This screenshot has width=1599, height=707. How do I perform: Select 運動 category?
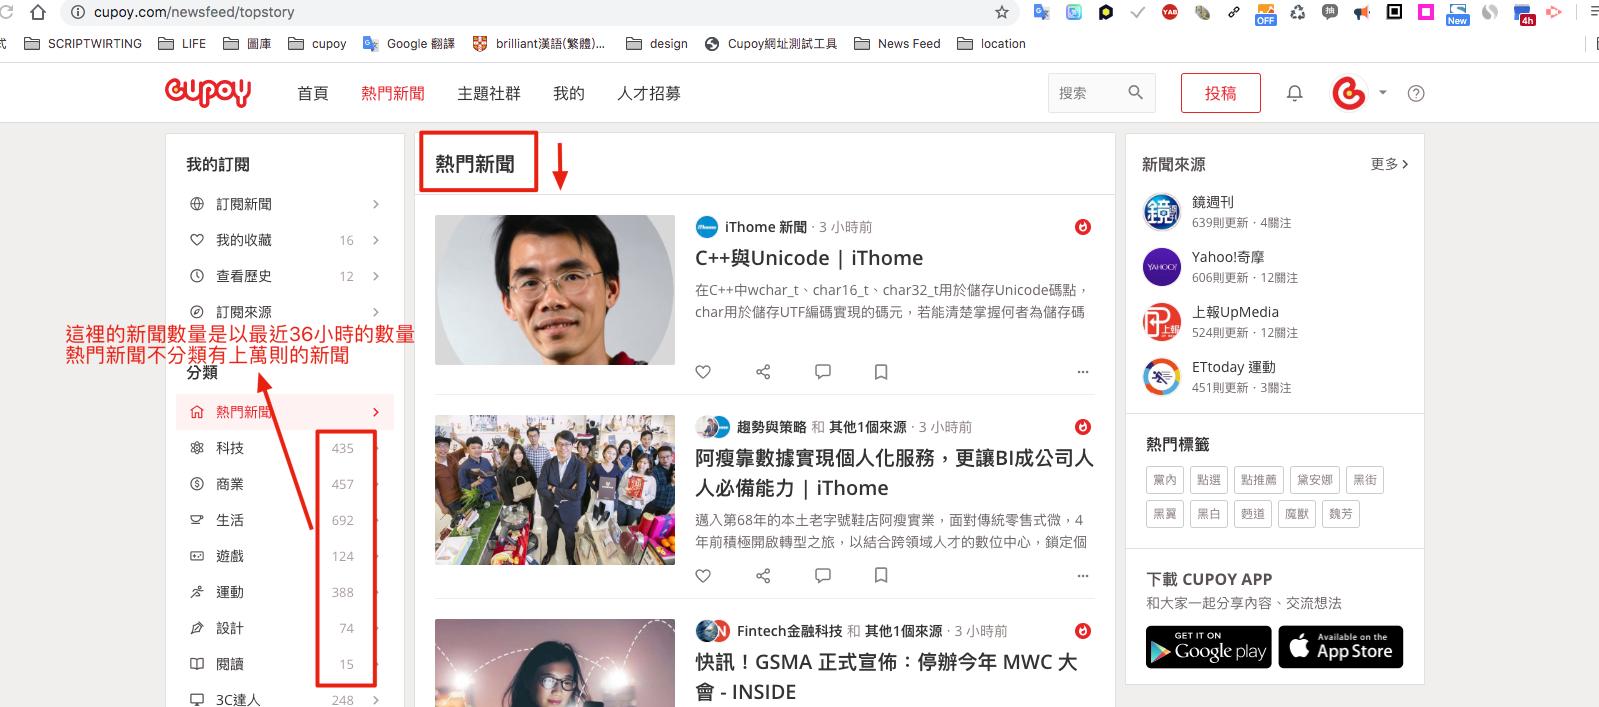(285, 592)
